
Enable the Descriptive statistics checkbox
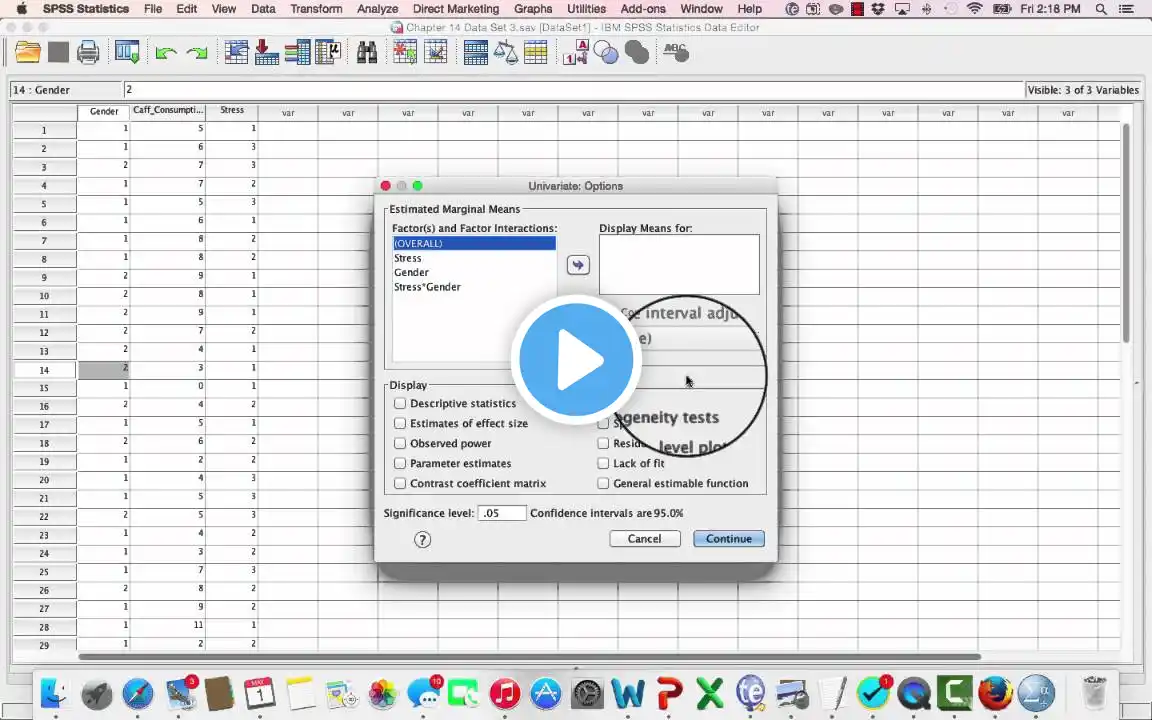400,403
